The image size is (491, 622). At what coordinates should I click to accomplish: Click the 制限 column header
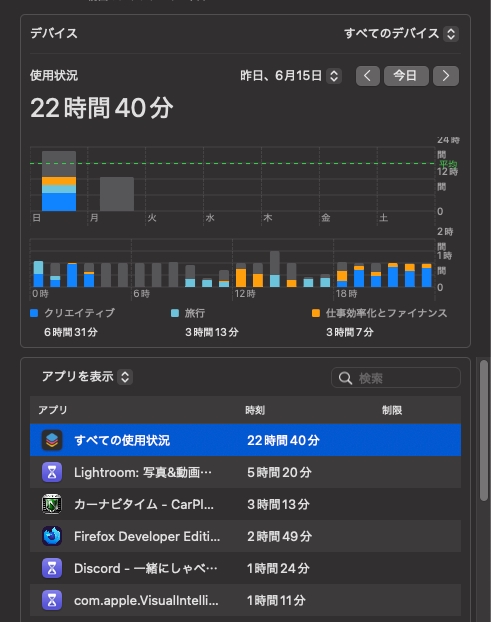[x=392, y=410]
